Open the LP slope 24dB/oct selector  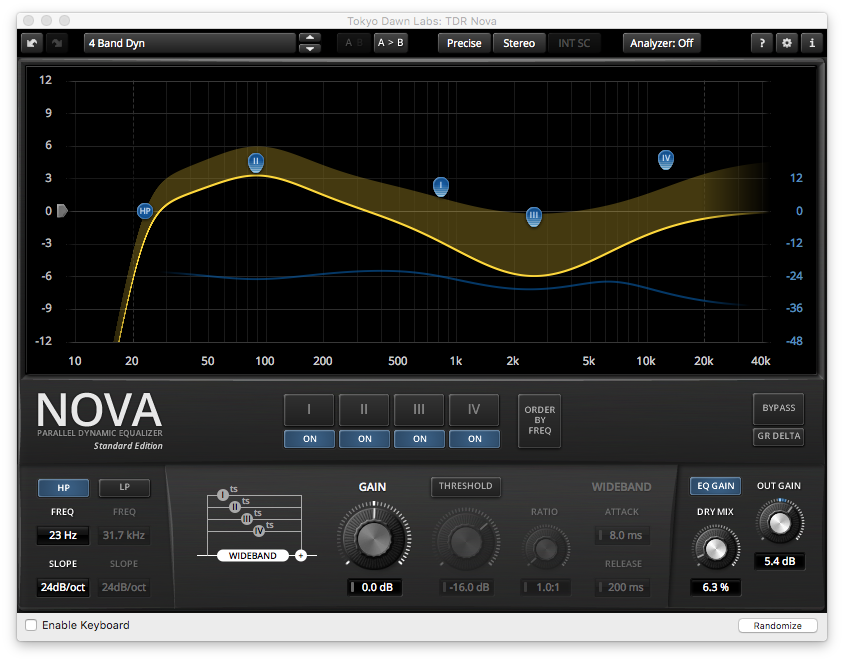(124, 587)
